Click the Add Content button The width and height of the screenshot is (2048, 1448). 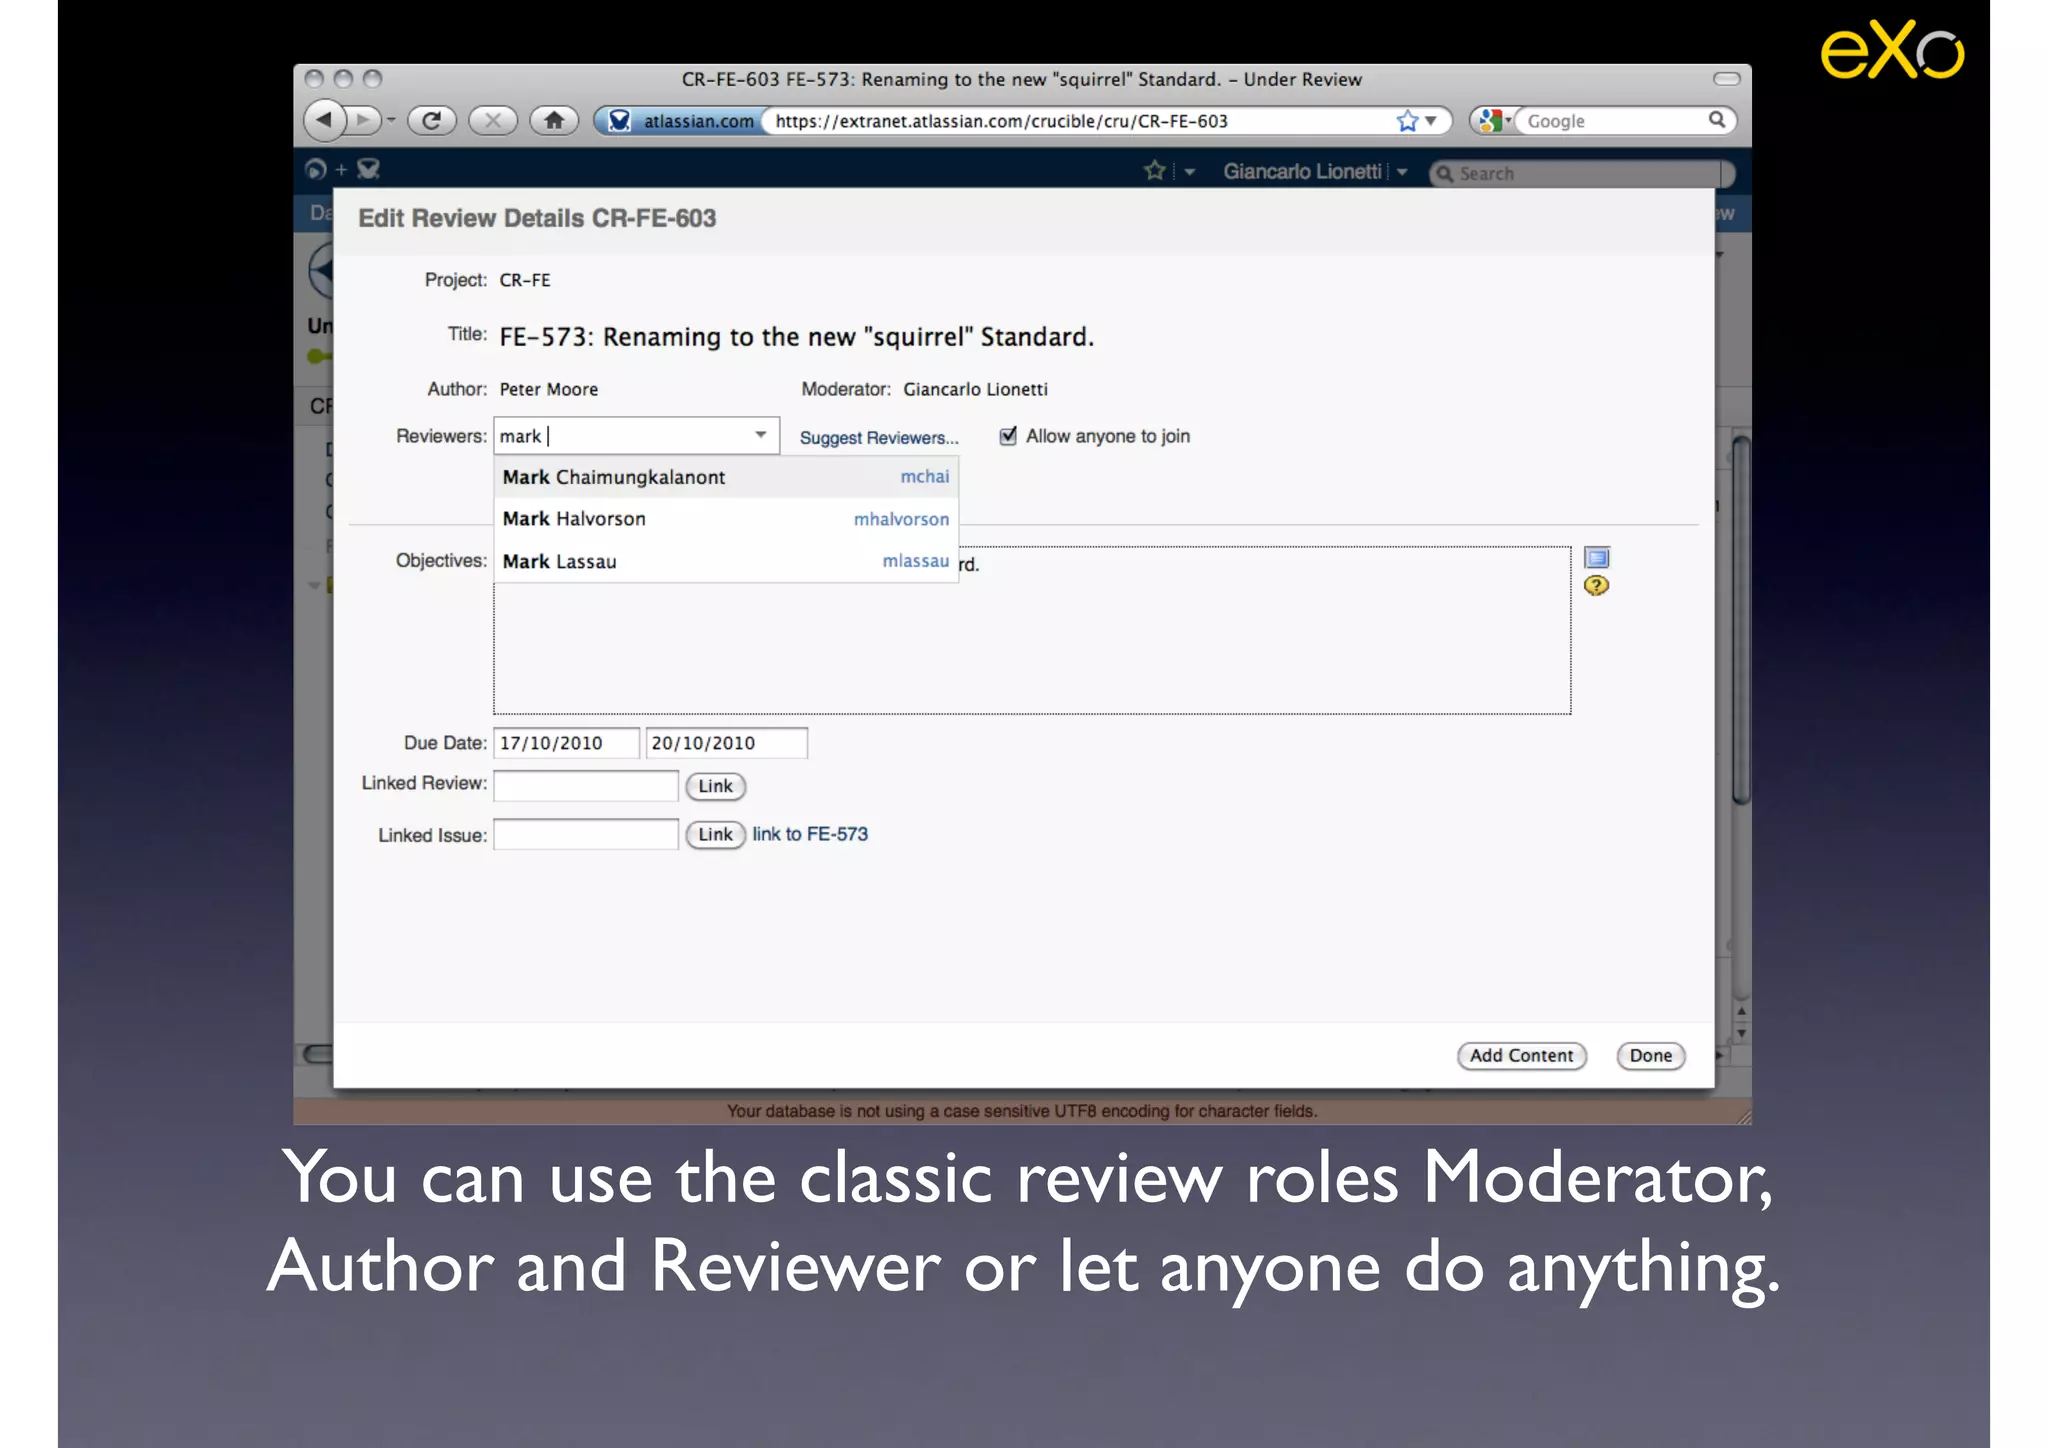tap(1521, 1055)
